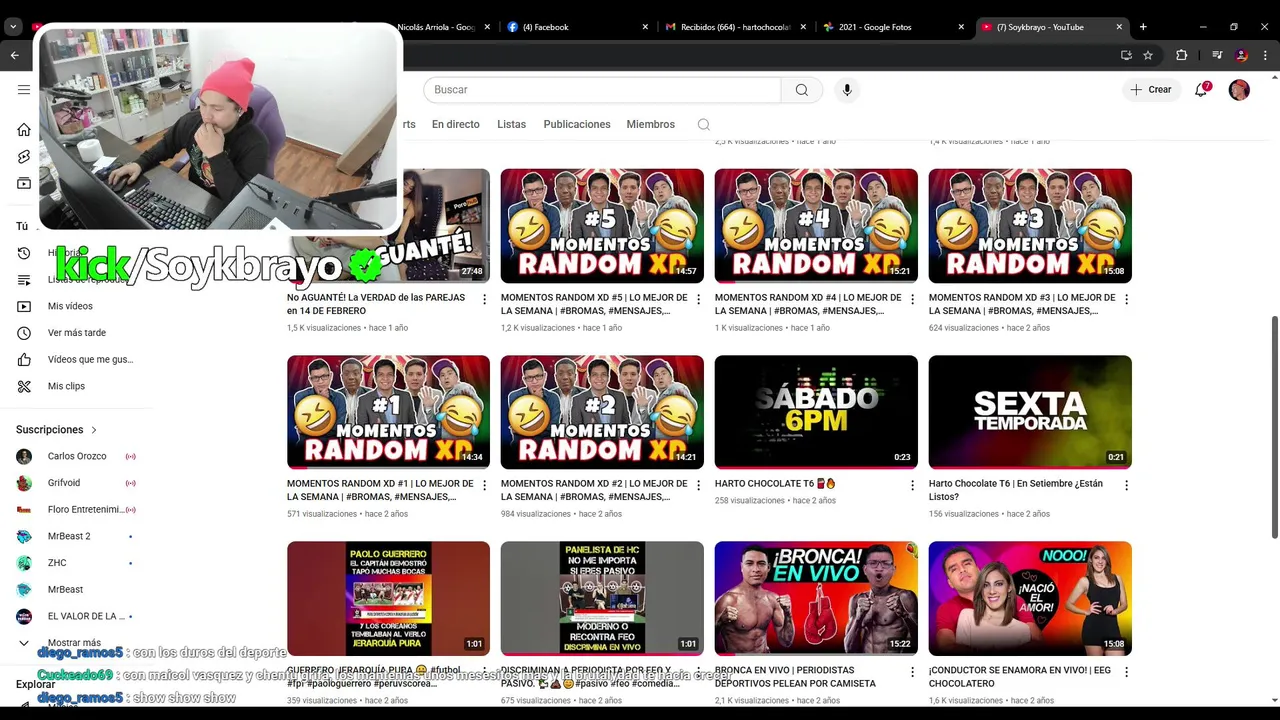
Task: Start voice search with the microphone icon
Action: 847,90
